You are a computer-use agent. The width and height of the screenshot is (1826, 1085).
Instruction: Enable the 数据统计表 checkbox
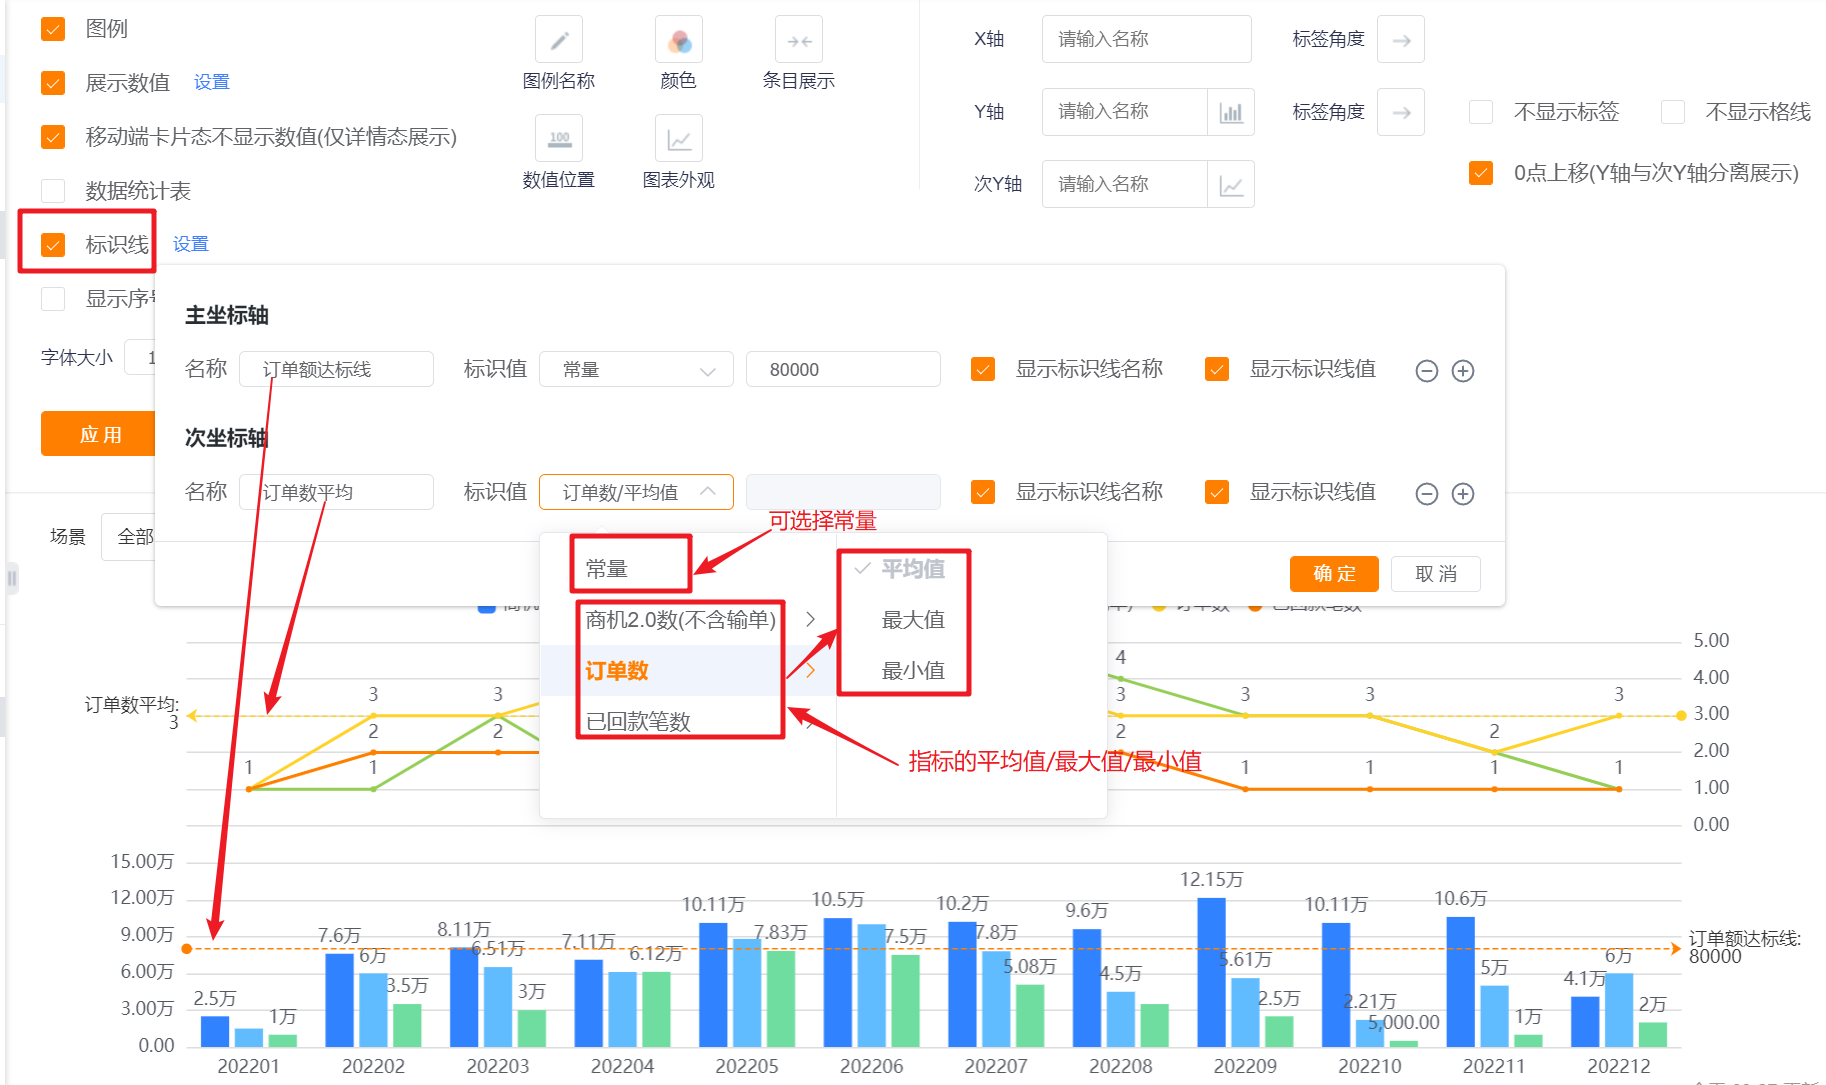[x=53, y=191]
